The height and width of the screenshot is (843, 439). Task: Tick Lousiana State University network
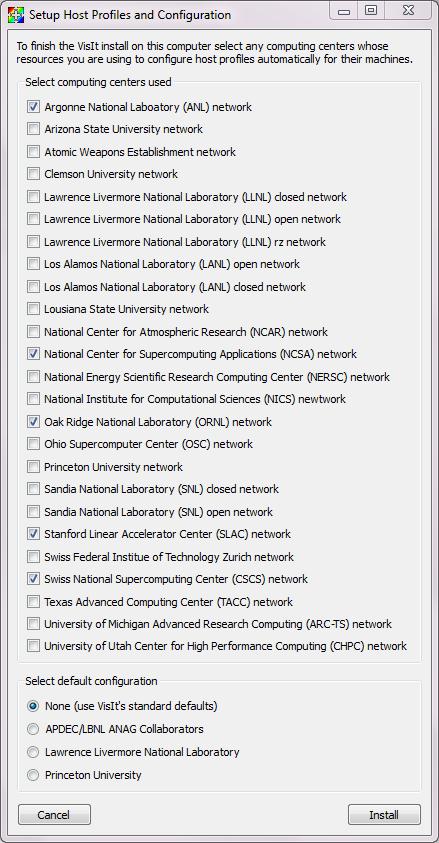[x=34, y=309]
